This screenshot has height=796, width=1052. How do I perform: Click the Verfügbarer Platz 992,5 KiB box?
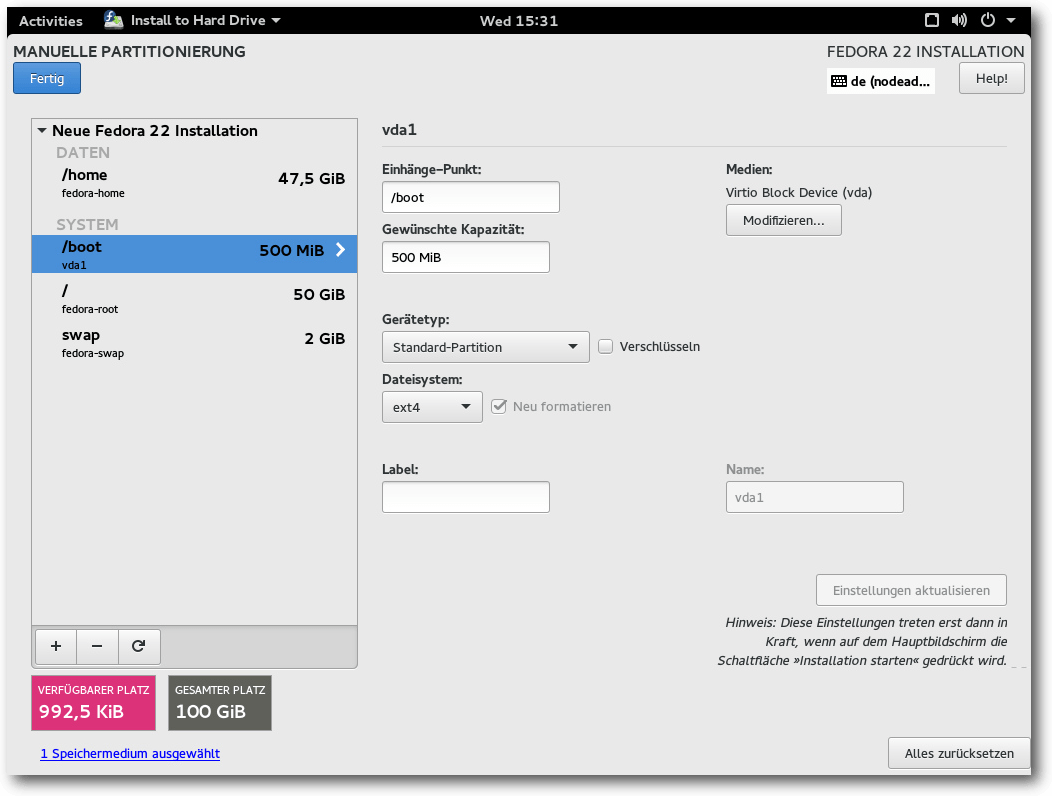(93, 703)
